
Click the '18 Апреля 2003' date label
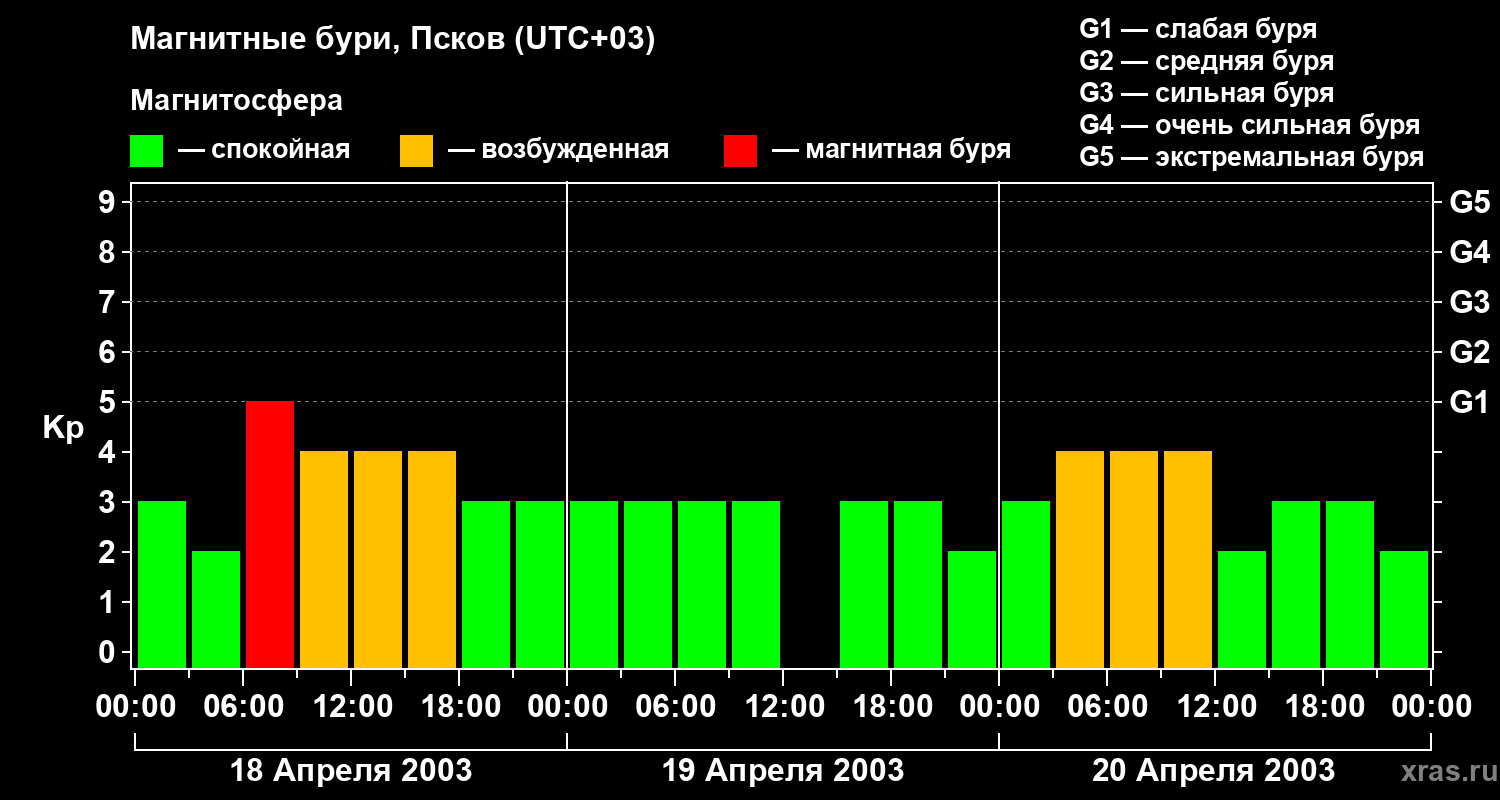pyautogui.click(x=351, y=771)
